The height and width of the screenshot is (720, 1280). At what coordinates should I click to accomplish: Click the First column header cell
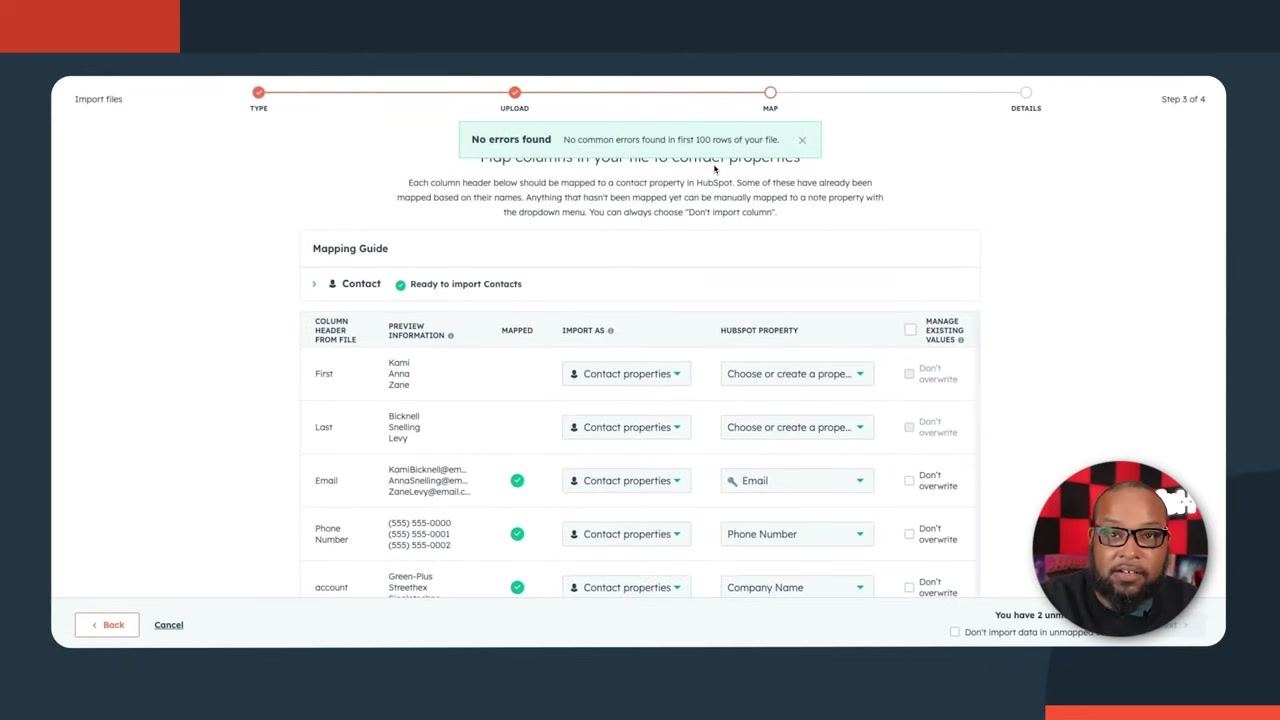[x=324, y=374]
